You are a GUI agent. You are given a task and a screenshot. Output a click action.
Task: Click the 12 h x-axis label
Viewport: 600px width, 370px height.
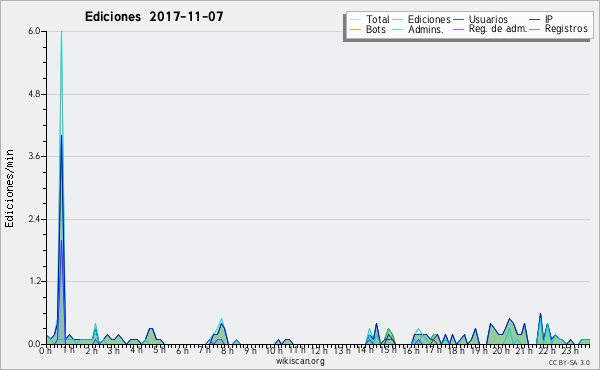319,351
